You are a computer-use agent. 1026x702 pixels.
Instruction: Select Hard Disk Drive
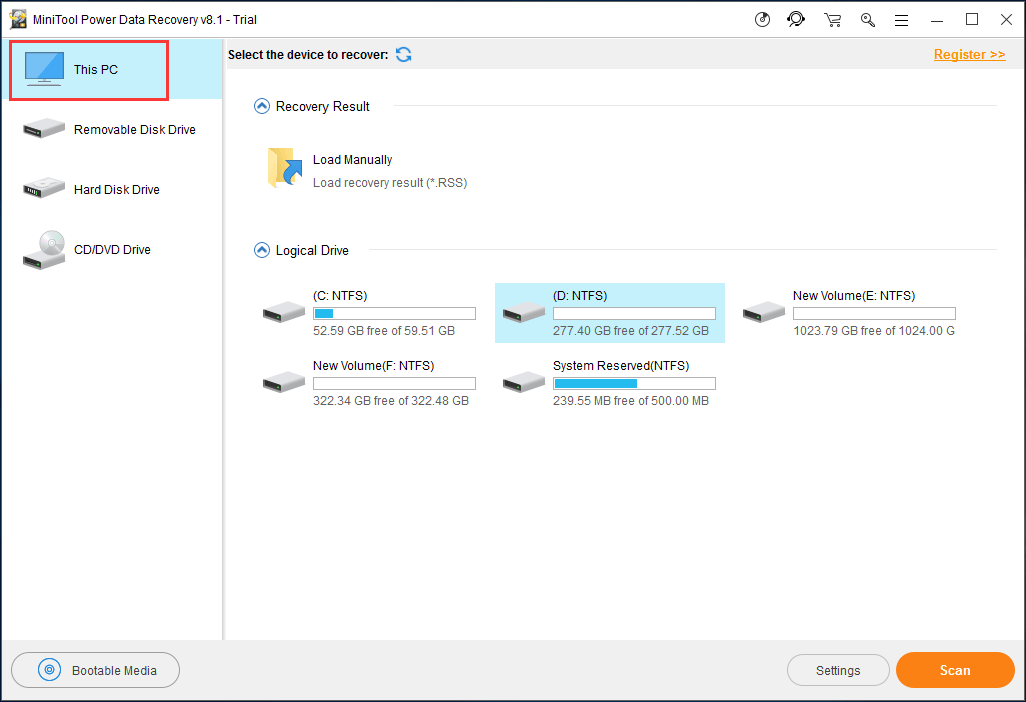[113, 190]
